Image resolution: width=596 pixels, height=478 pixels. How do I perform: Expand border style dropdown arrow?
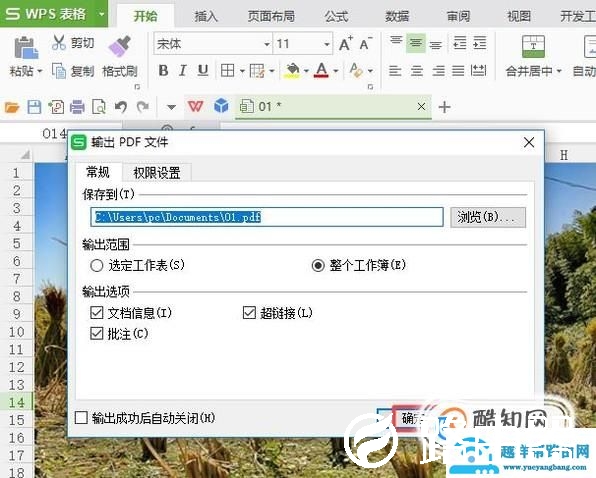pos(242,71)
